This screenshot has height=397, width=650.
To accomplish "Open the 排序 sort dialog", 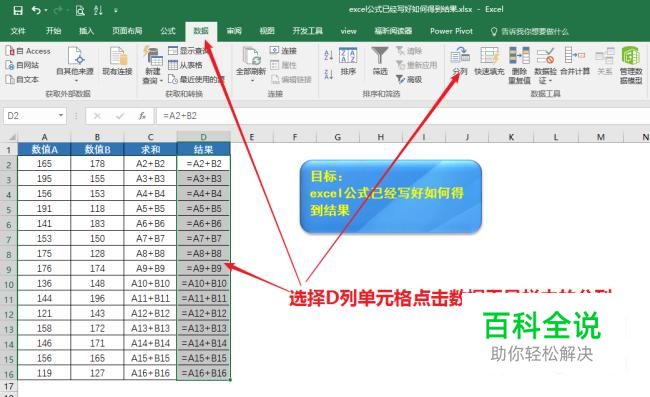I will (348, 61).
